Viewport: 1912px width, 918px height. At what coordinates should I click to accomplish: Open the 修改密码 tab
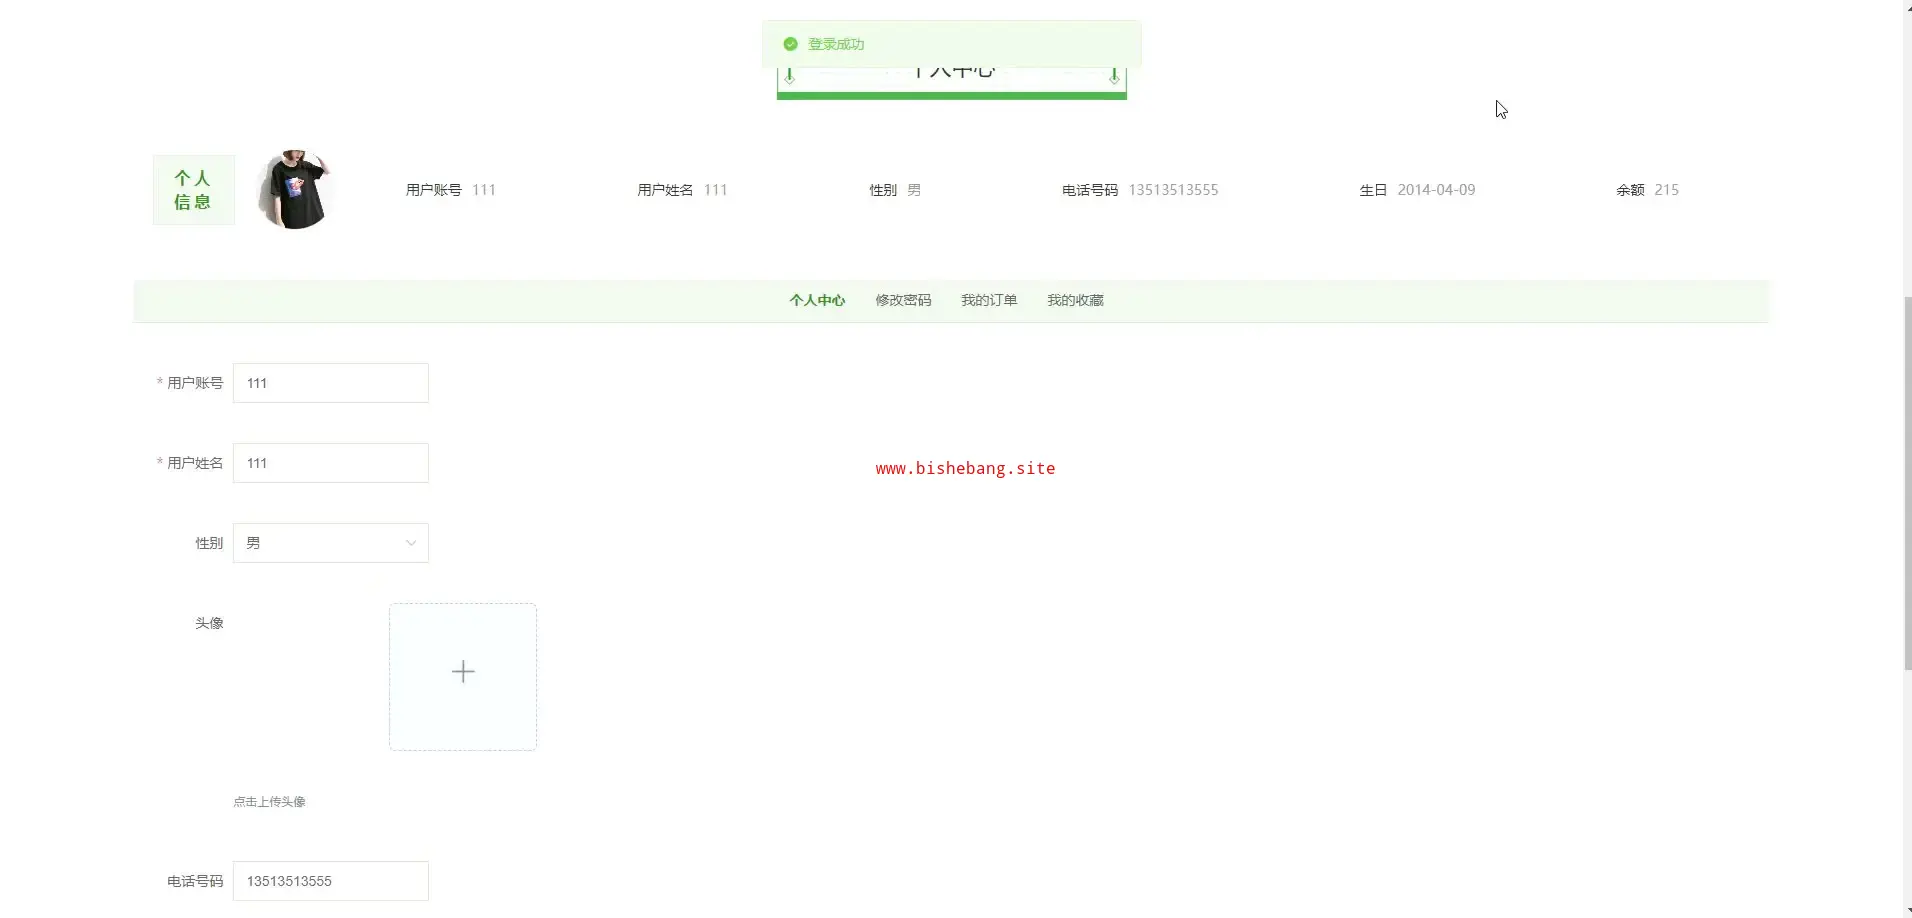(903, 301)
